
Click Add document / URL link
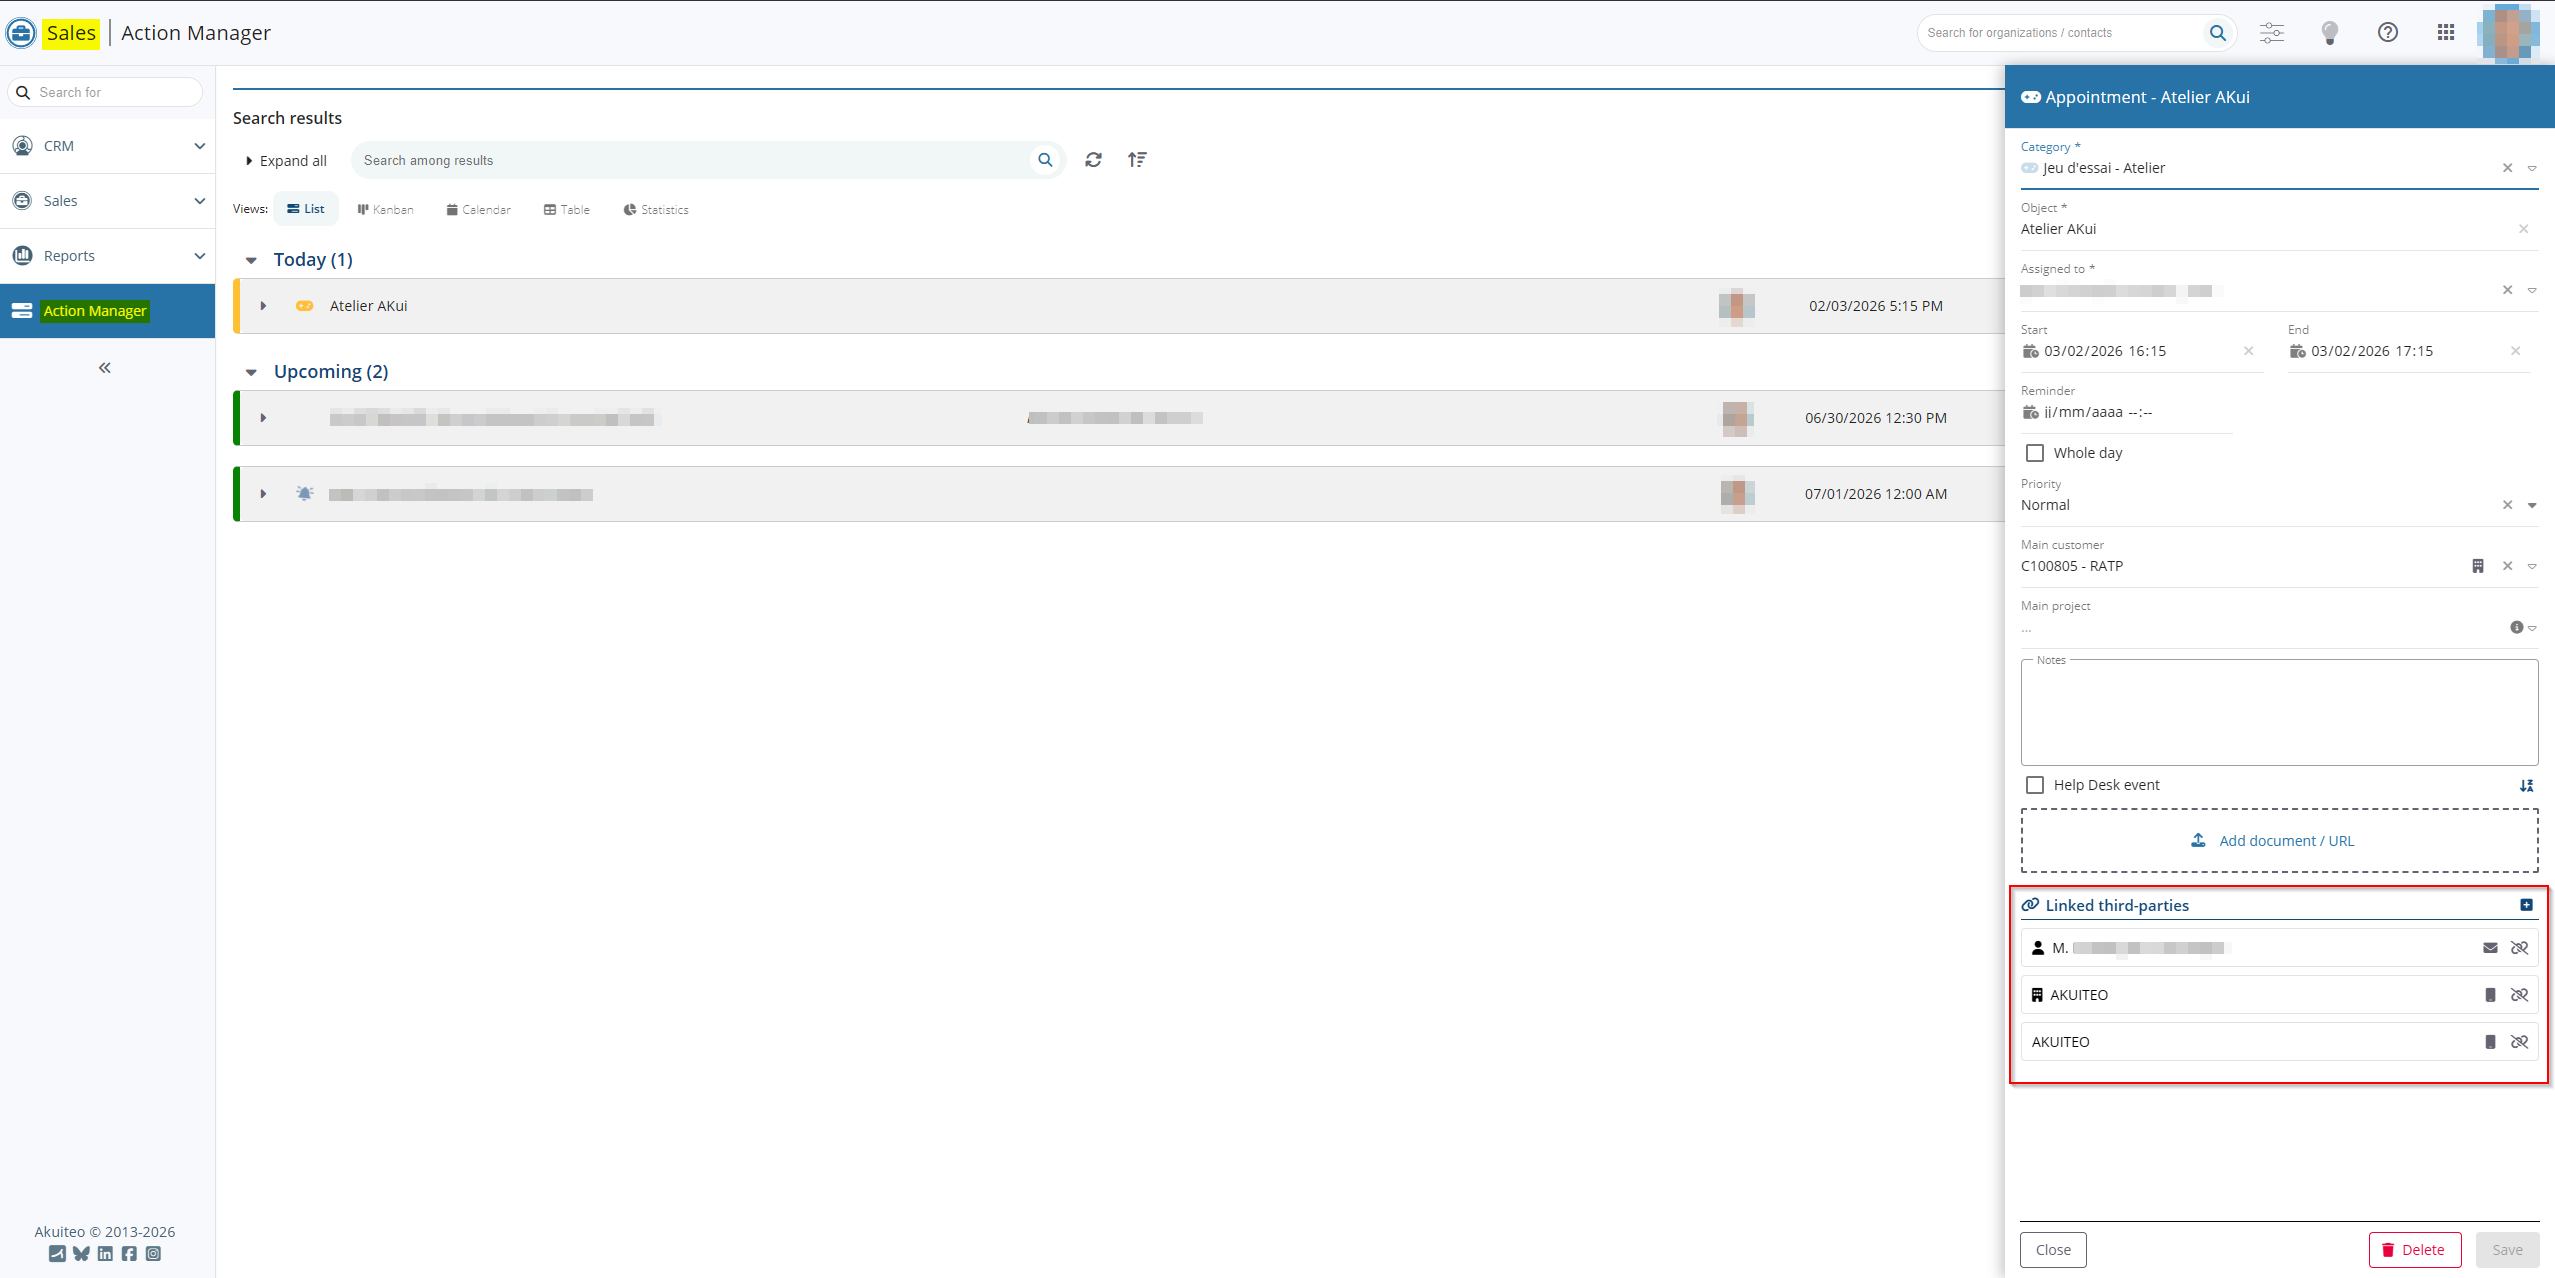[2285, 841]
